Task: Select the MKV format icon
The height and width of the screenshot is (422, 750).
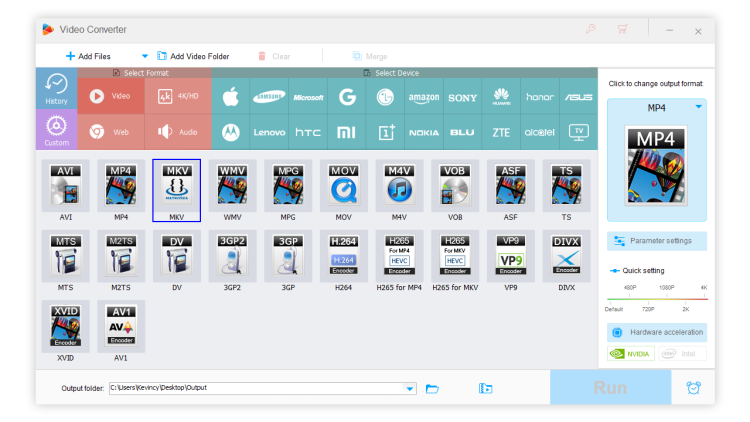Action: [177, 187]
